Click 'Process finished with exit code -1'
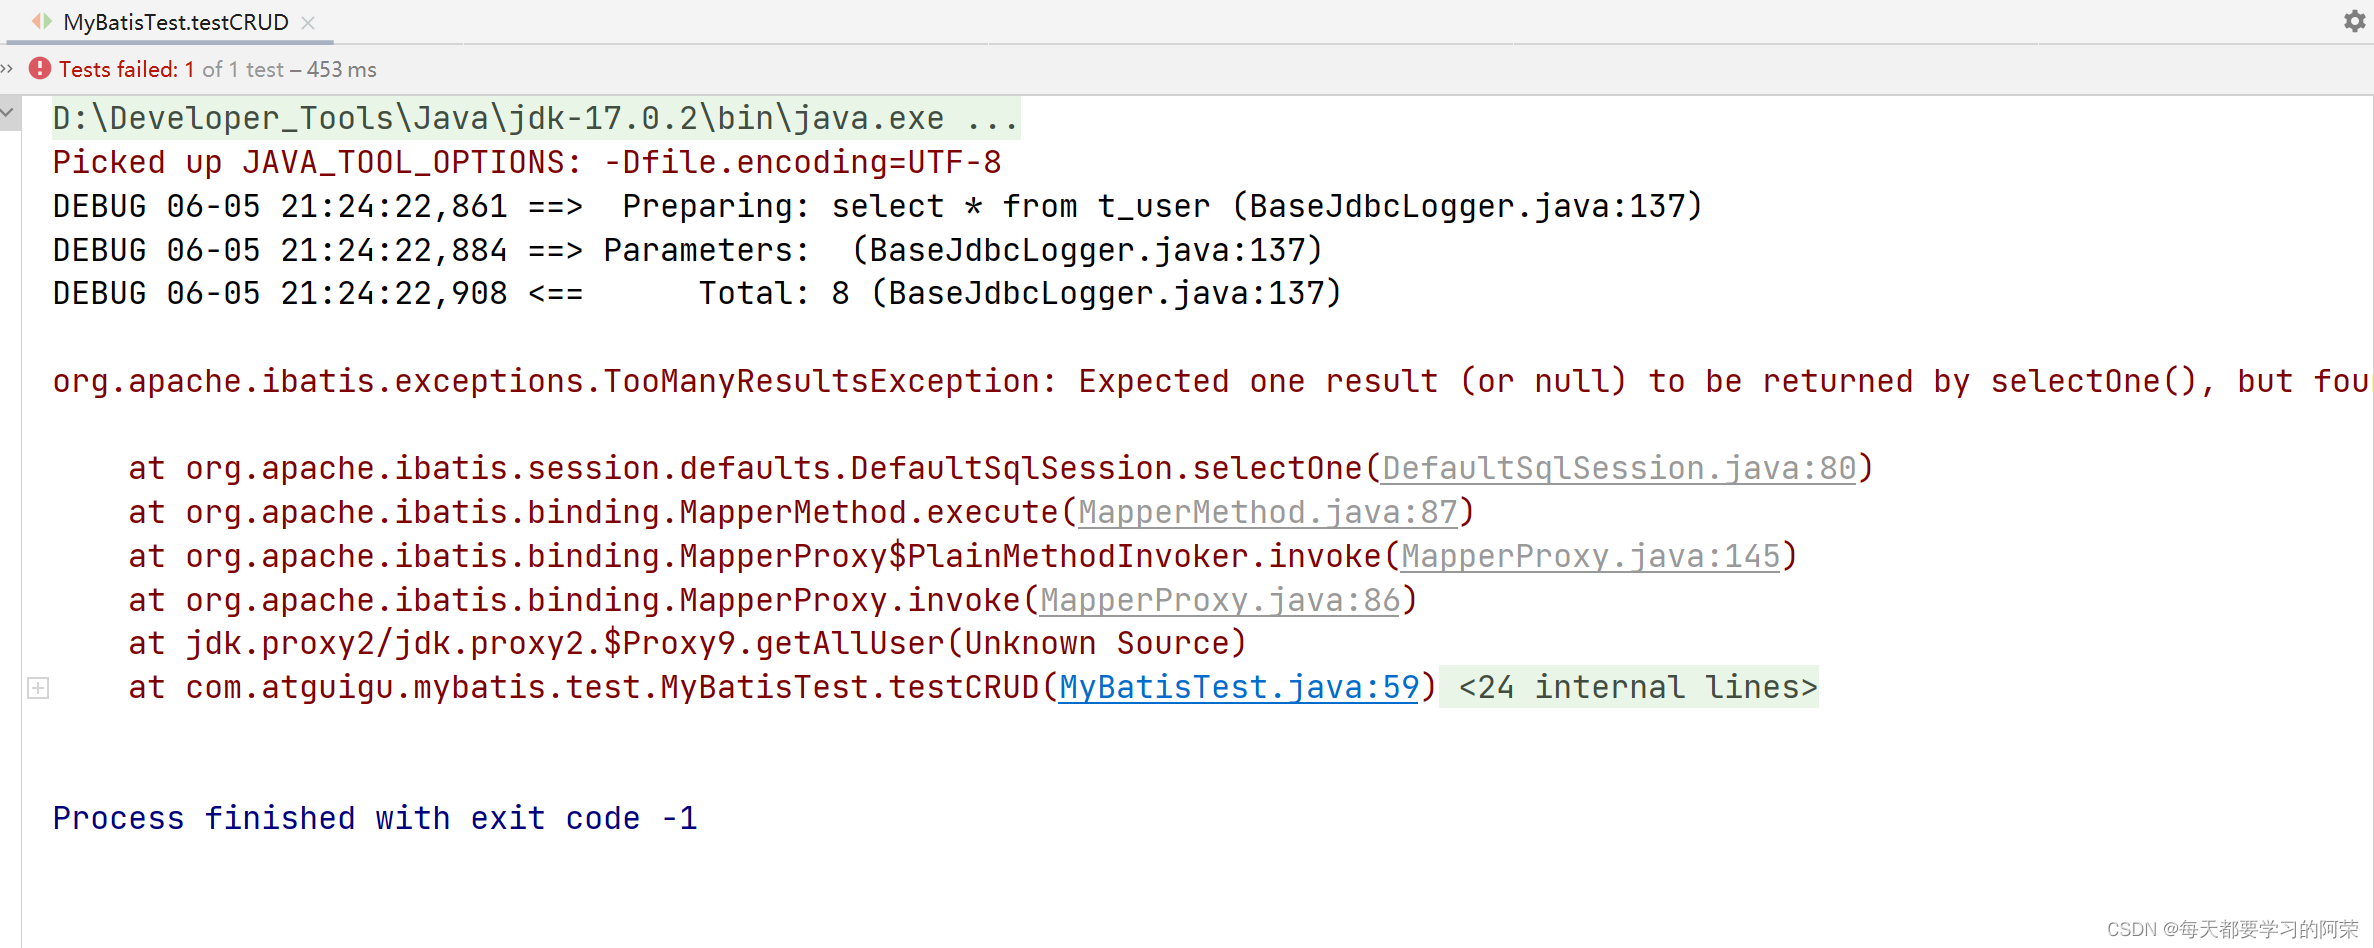The image size is (2374, 948). tap(375, 818)
